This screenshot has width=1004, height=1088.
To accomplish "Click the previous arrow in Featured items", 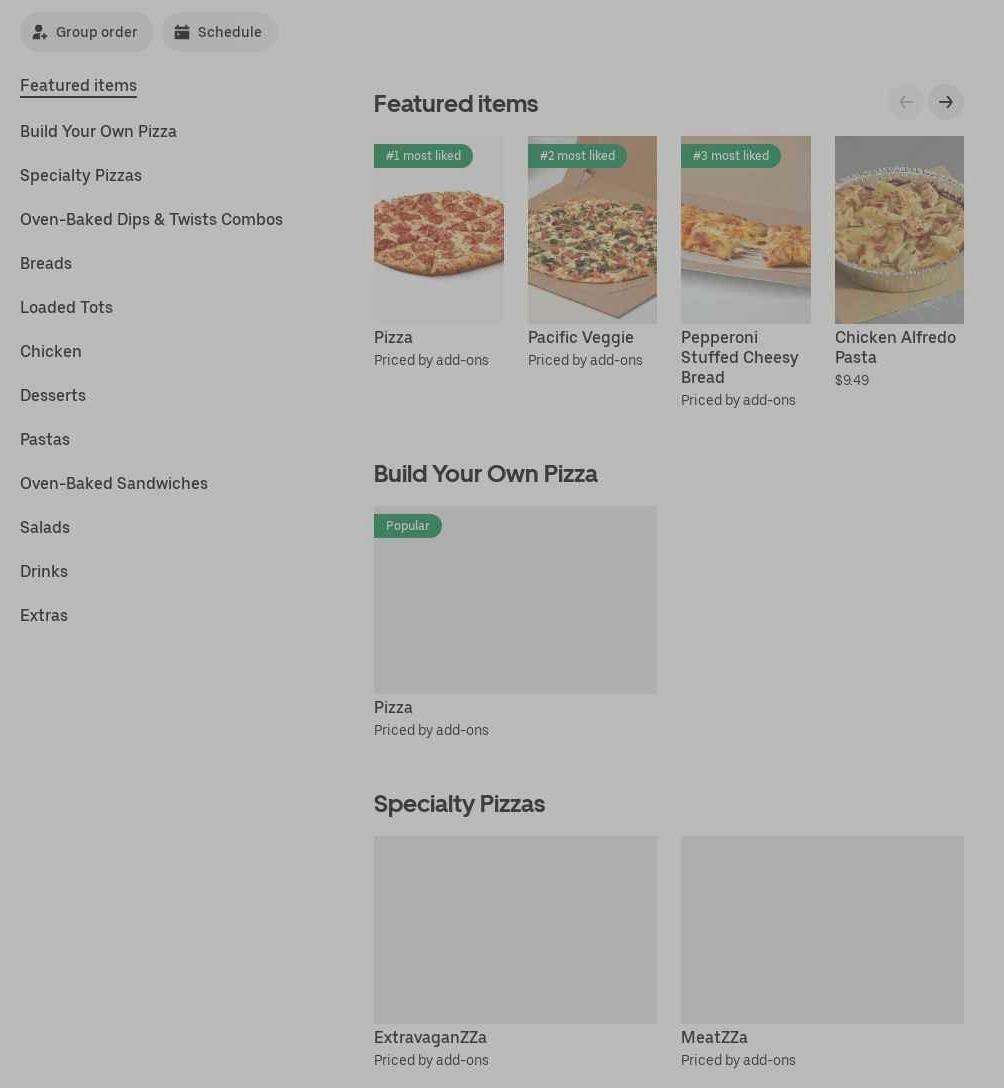I will pyautogui.click(x=905, y=102).
